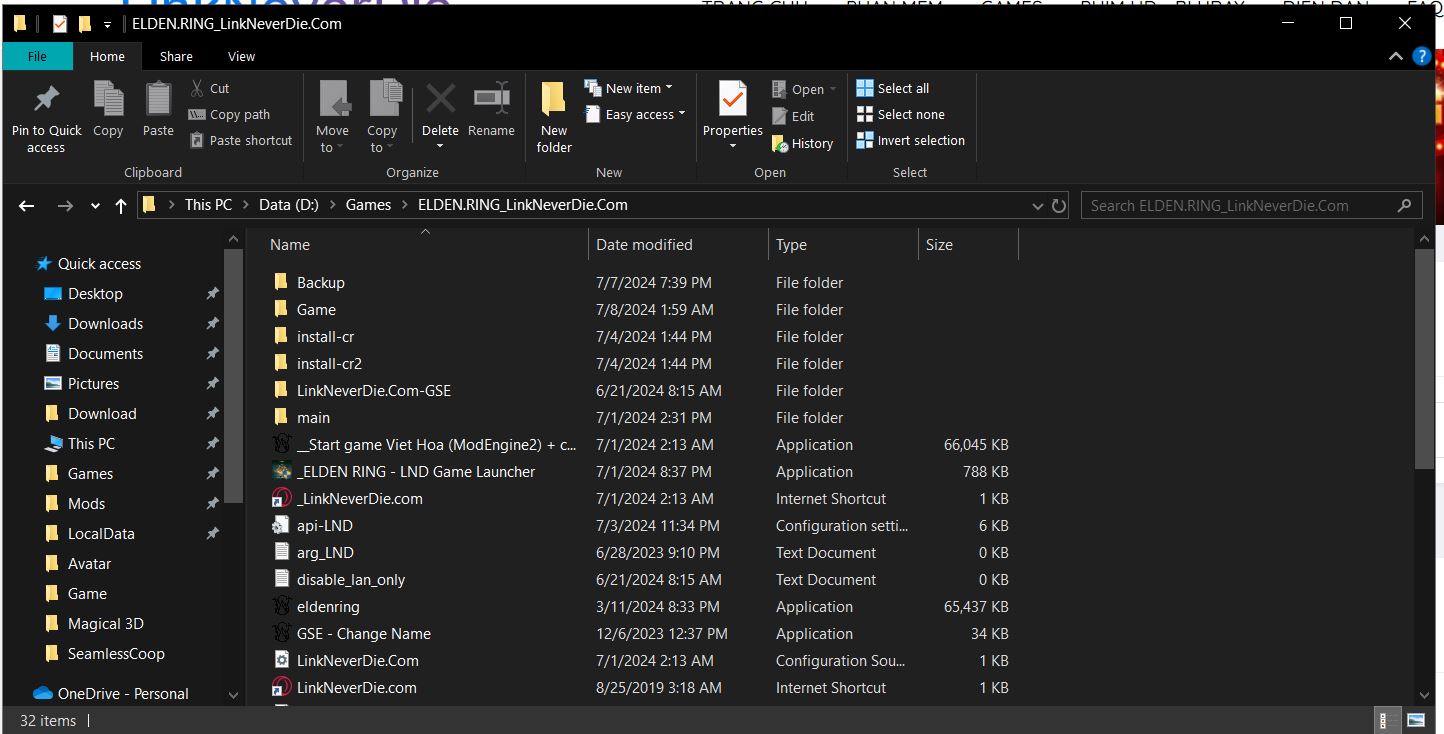The image size is (1444, 734).
Task: Select the GSE - Change Name application
Action: [x=363, y=634]
